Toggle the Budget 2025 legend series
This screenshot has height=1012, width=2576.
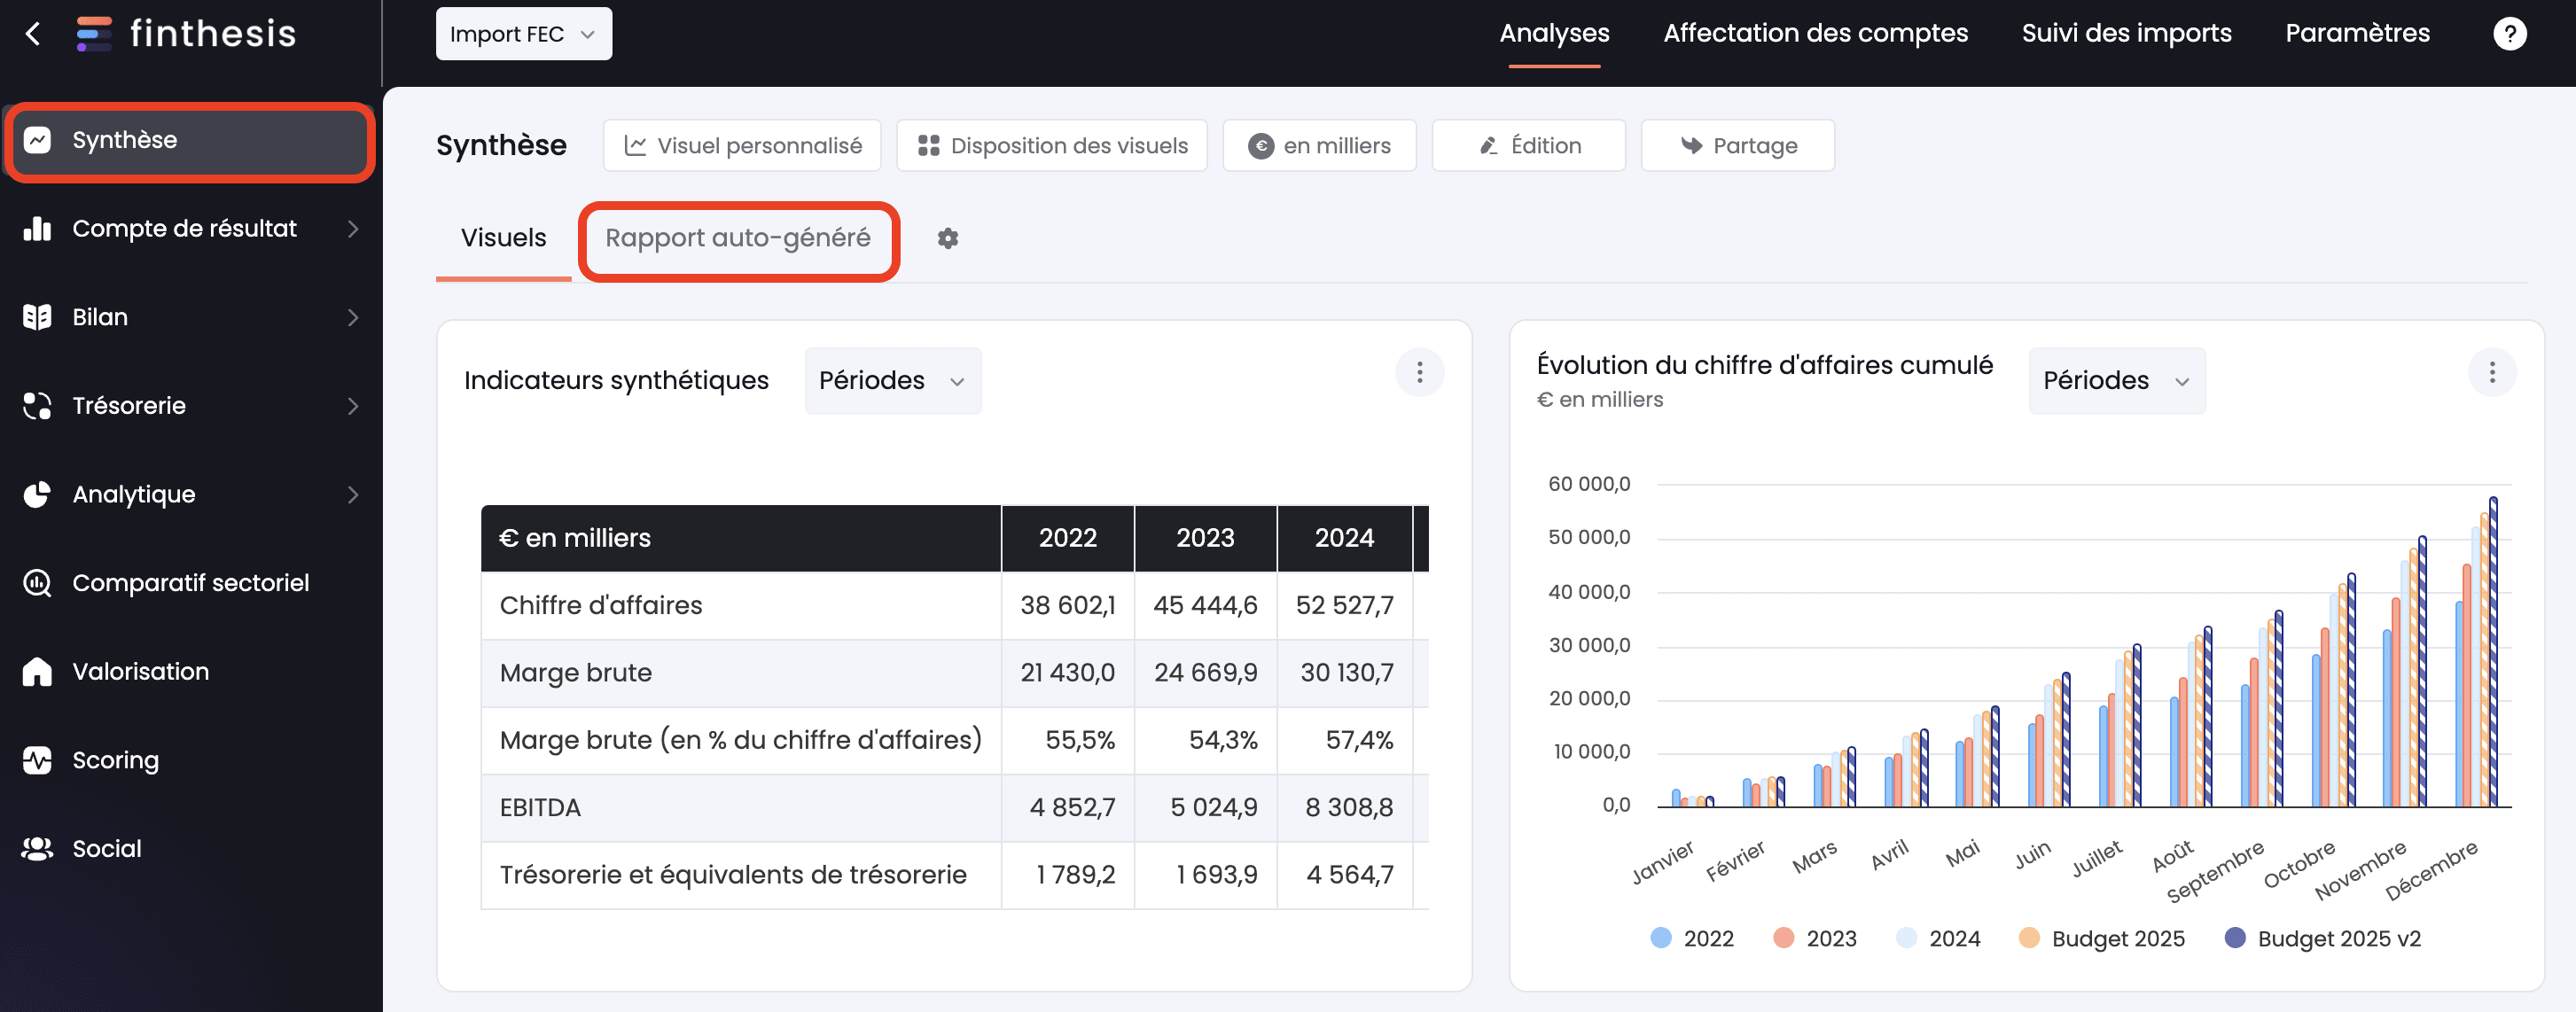[x=2102, y=938]
